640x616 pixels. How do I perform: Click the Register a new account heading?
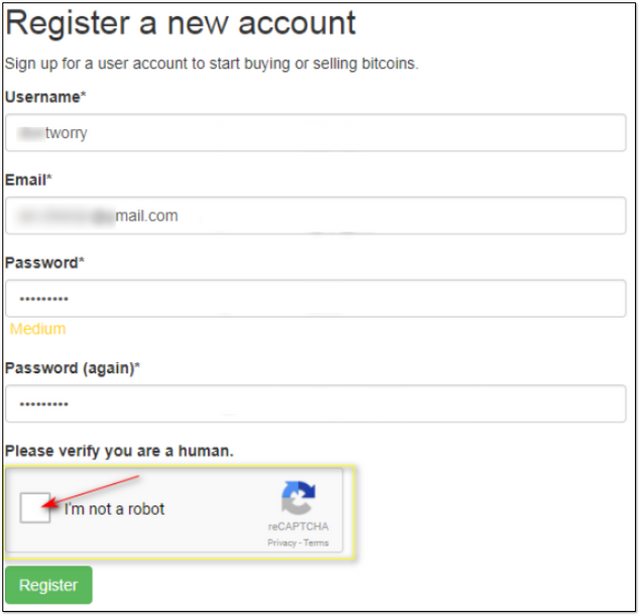pos(181,23)
